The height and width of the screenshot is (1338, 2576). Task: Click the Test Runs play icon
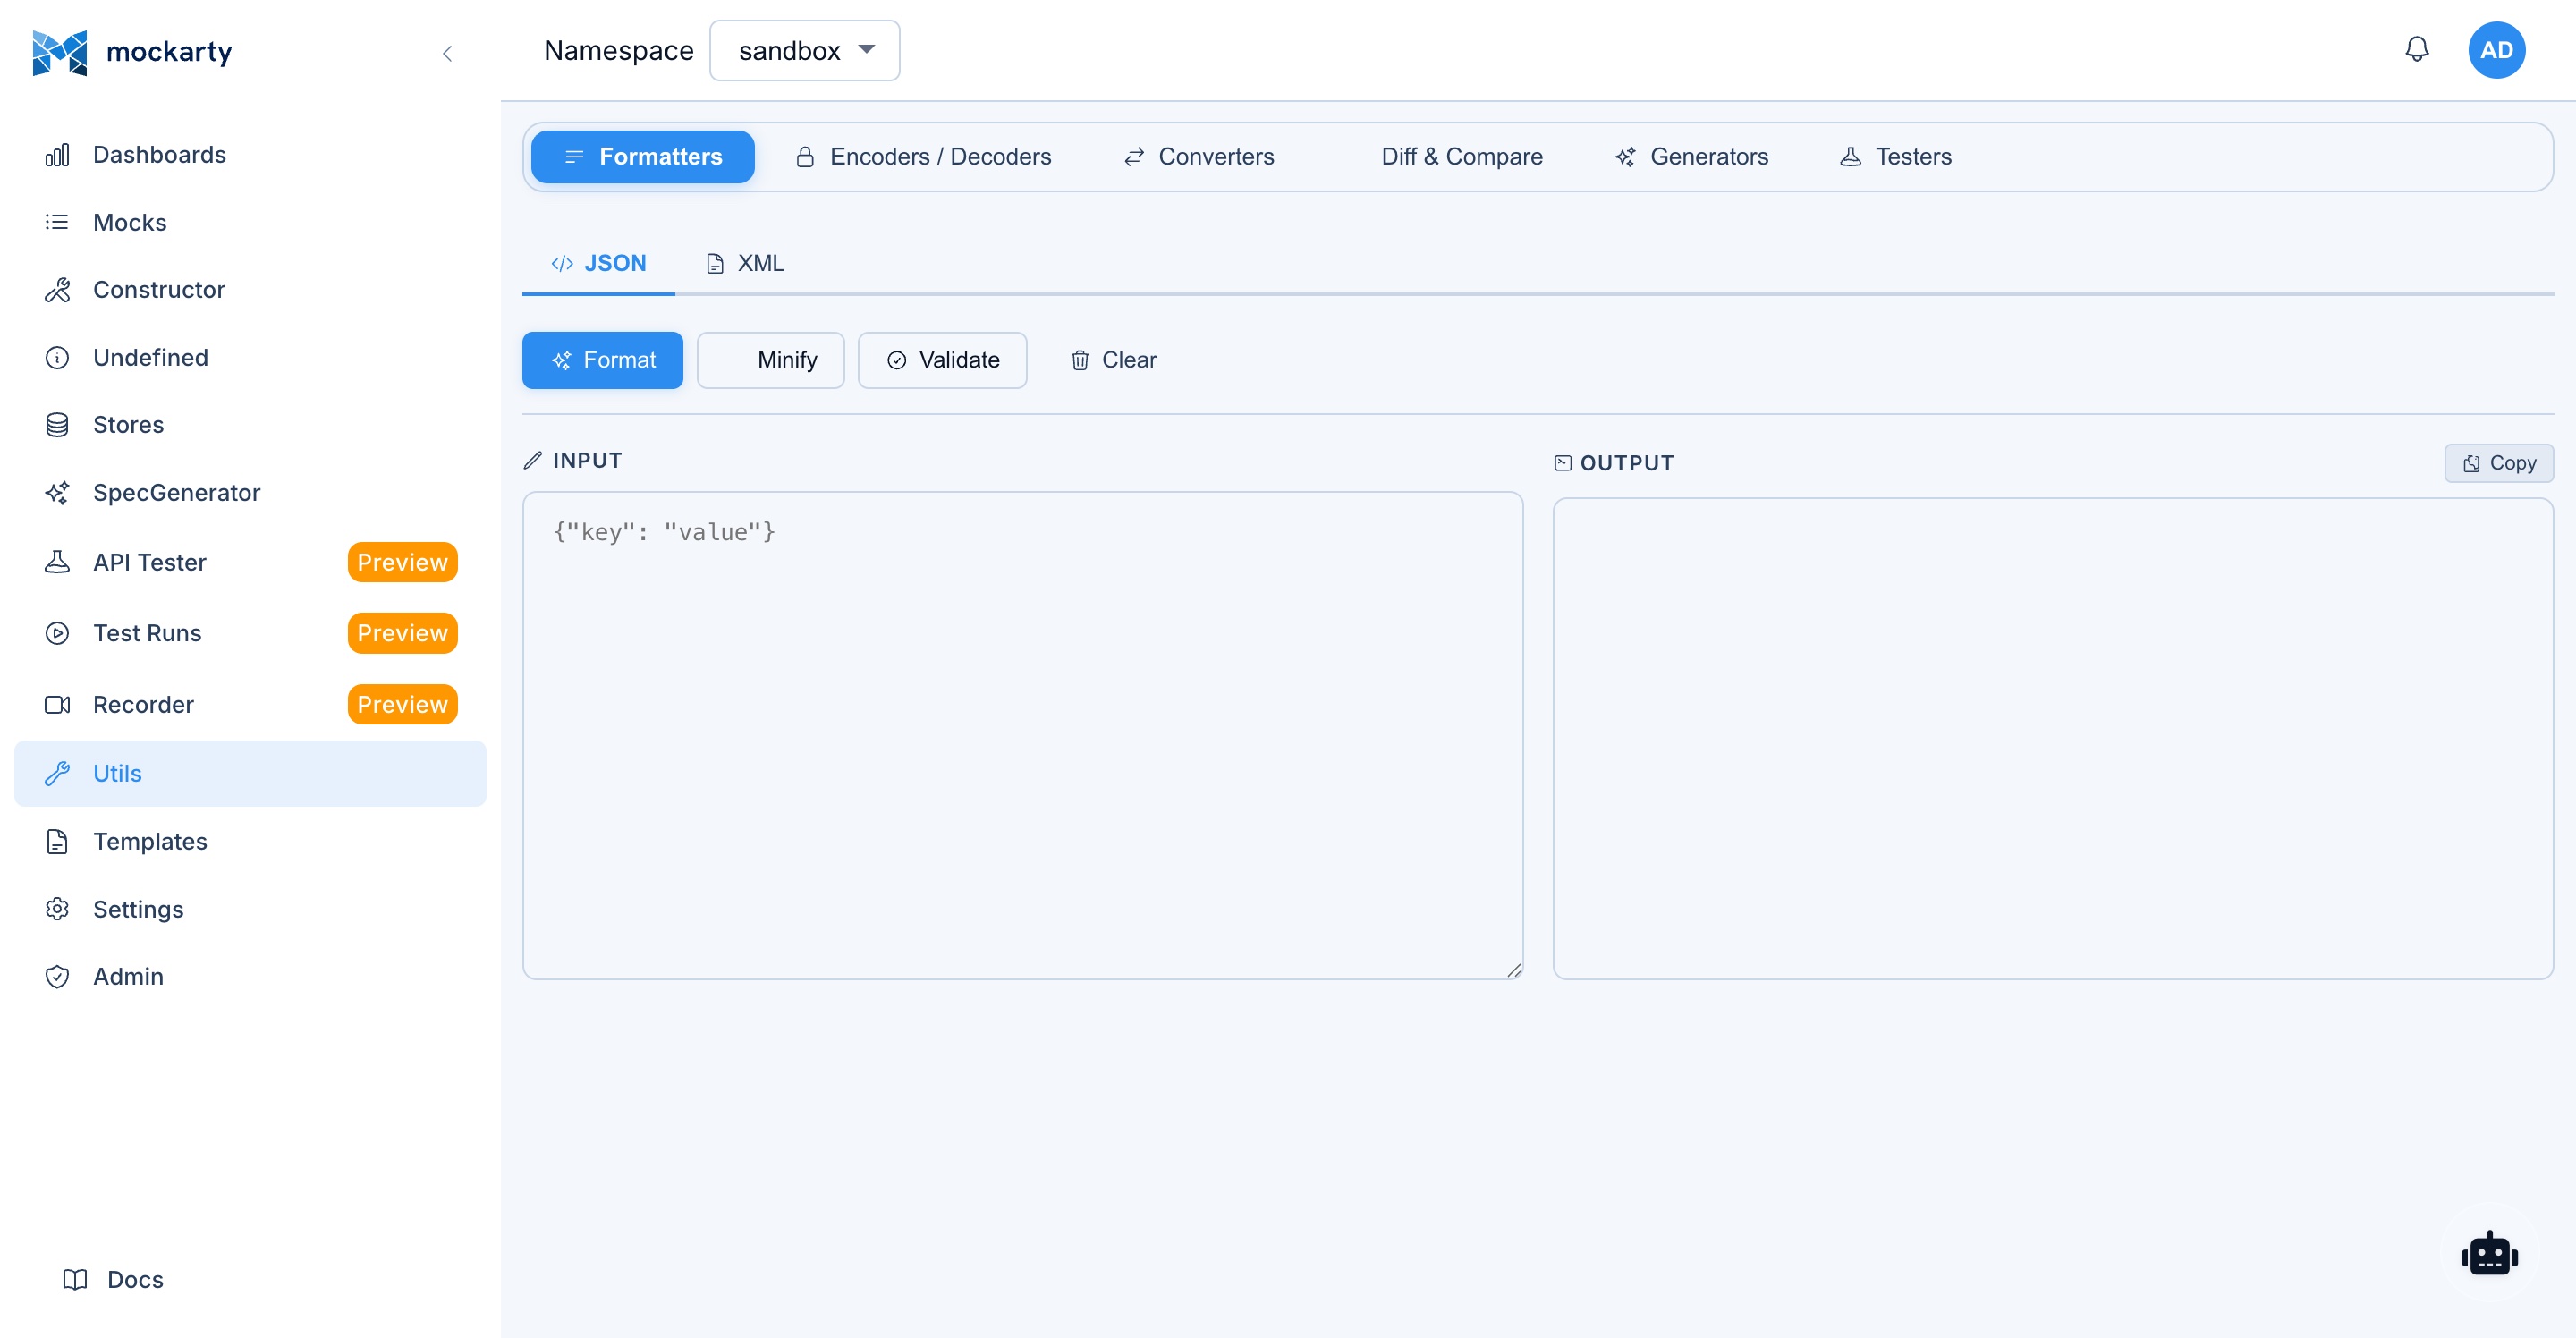[57, 633]
